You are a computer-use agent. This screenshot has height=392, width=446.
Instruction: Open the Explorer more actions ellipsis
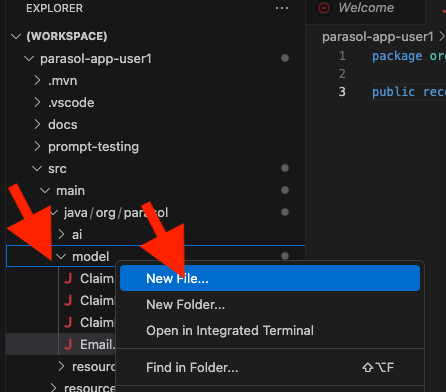282,8
